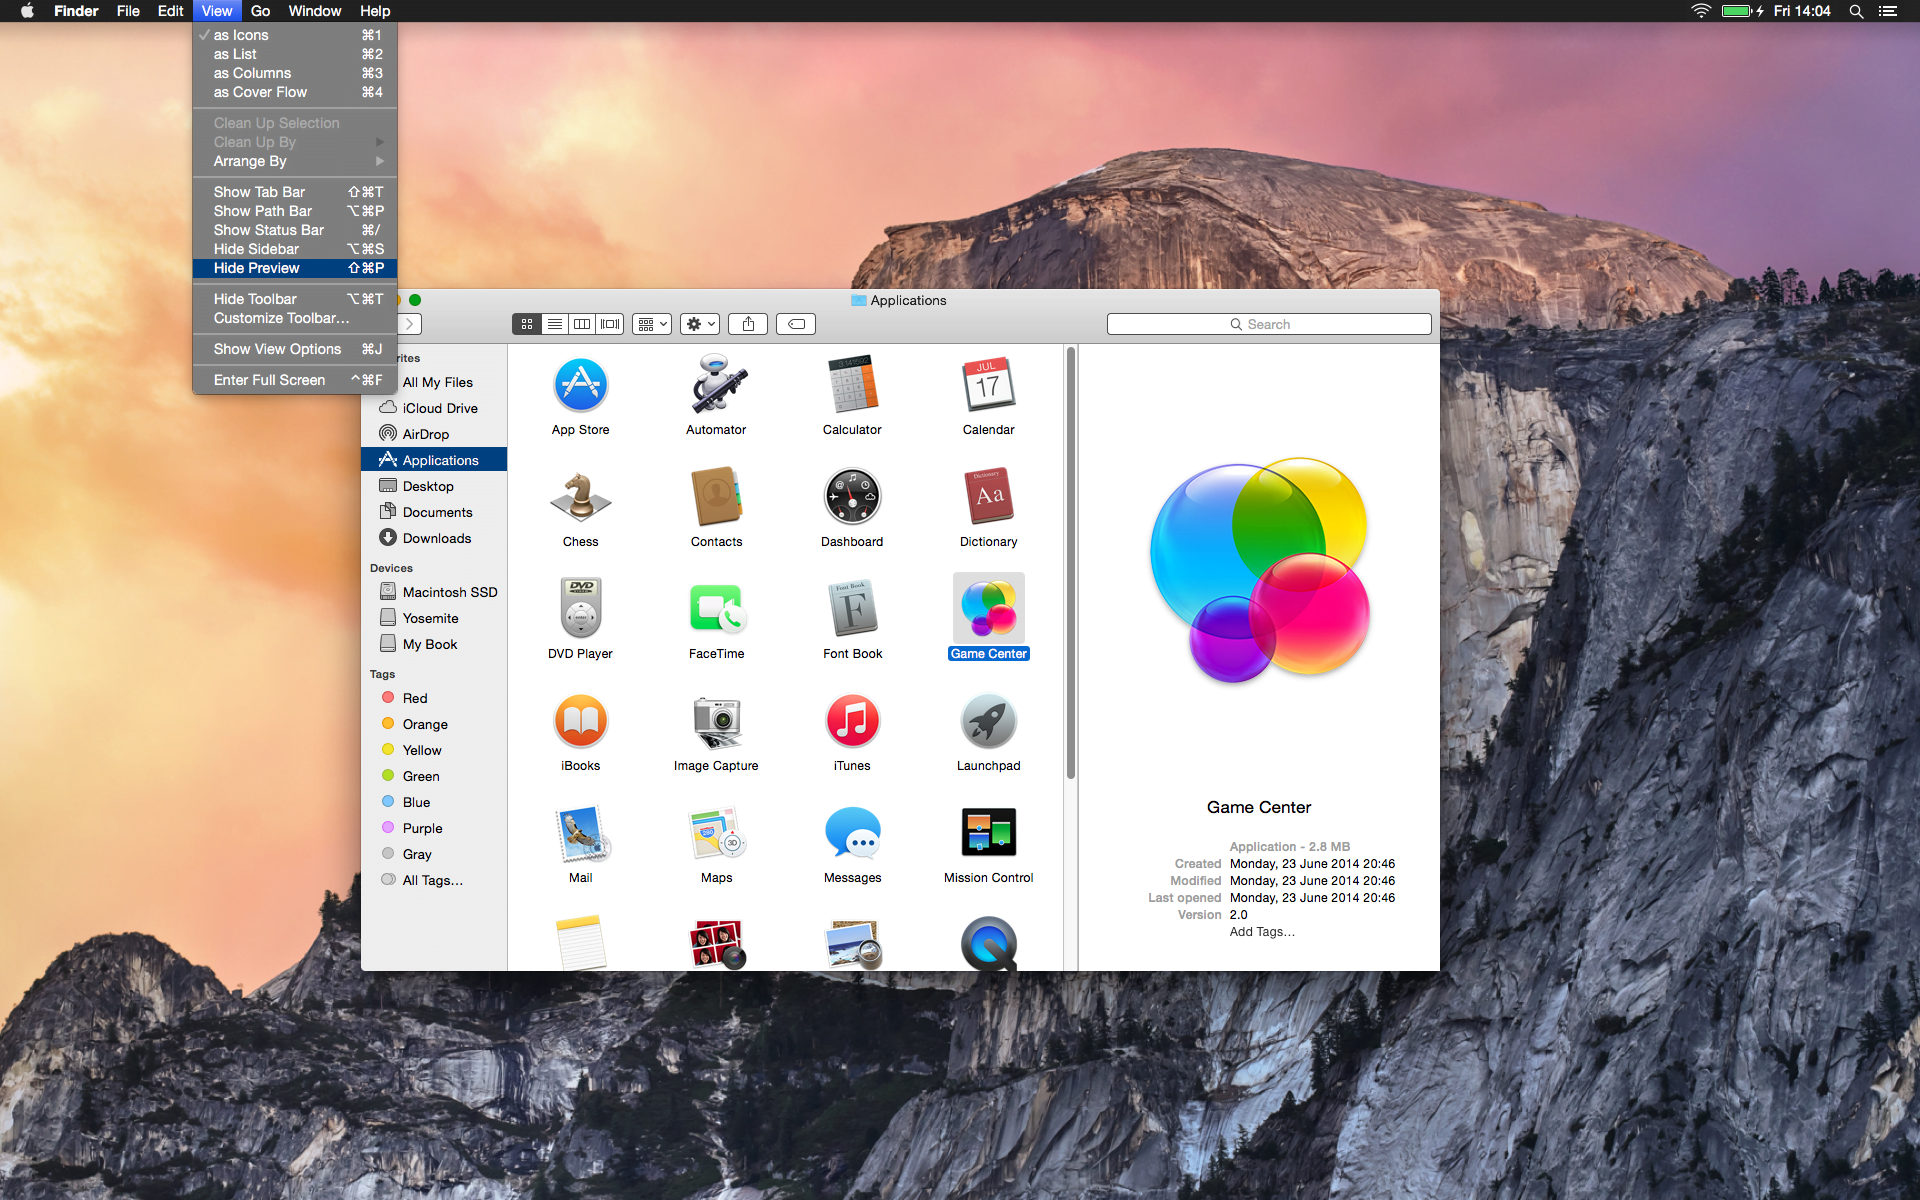Viewport: 1920px width, 1200px height.
Task: Open the Spotlight search magnifier icon
Action: [x=1856, y=11]
